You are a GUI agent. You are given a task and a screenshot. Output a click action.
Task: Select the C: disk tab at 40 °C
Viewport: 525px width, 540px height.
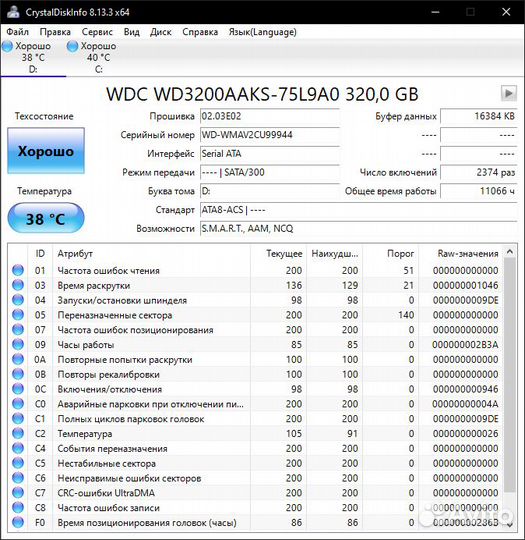[x=99, y=57]
